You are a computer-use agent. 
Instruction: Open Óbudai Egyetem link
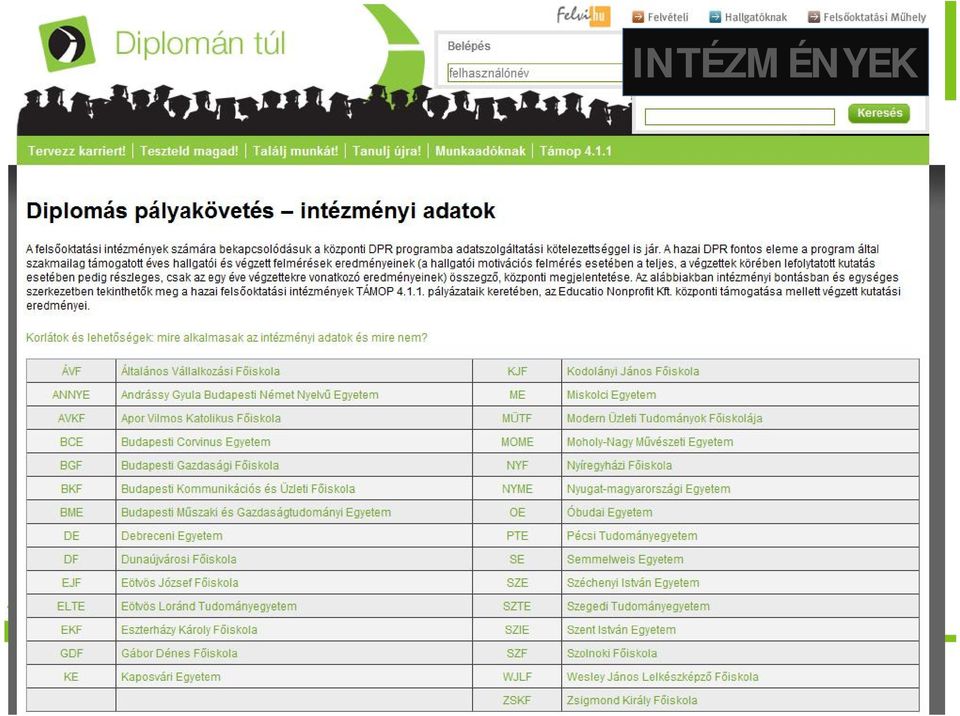coord(609,512)
